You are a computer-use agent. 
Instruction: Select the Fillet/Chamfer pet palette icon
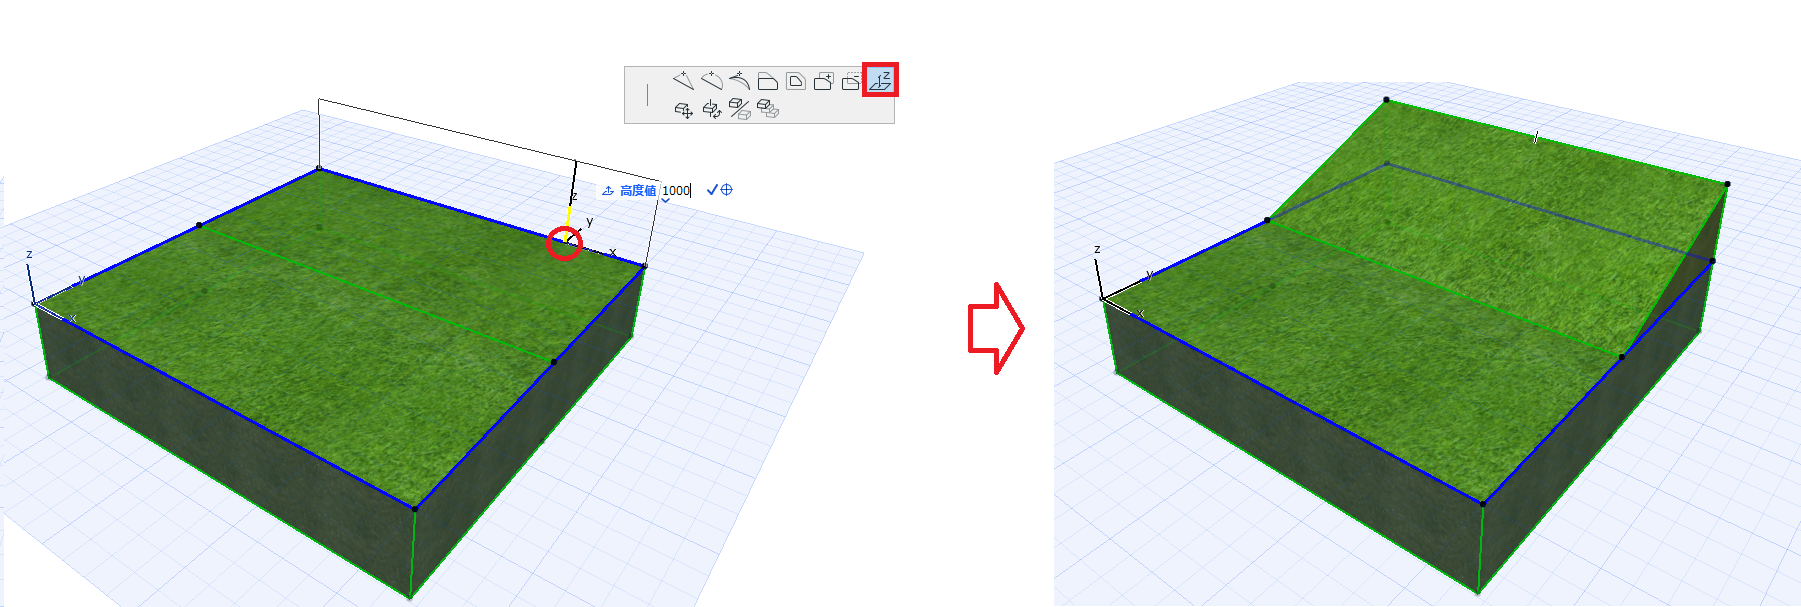[x=768, y=81]
